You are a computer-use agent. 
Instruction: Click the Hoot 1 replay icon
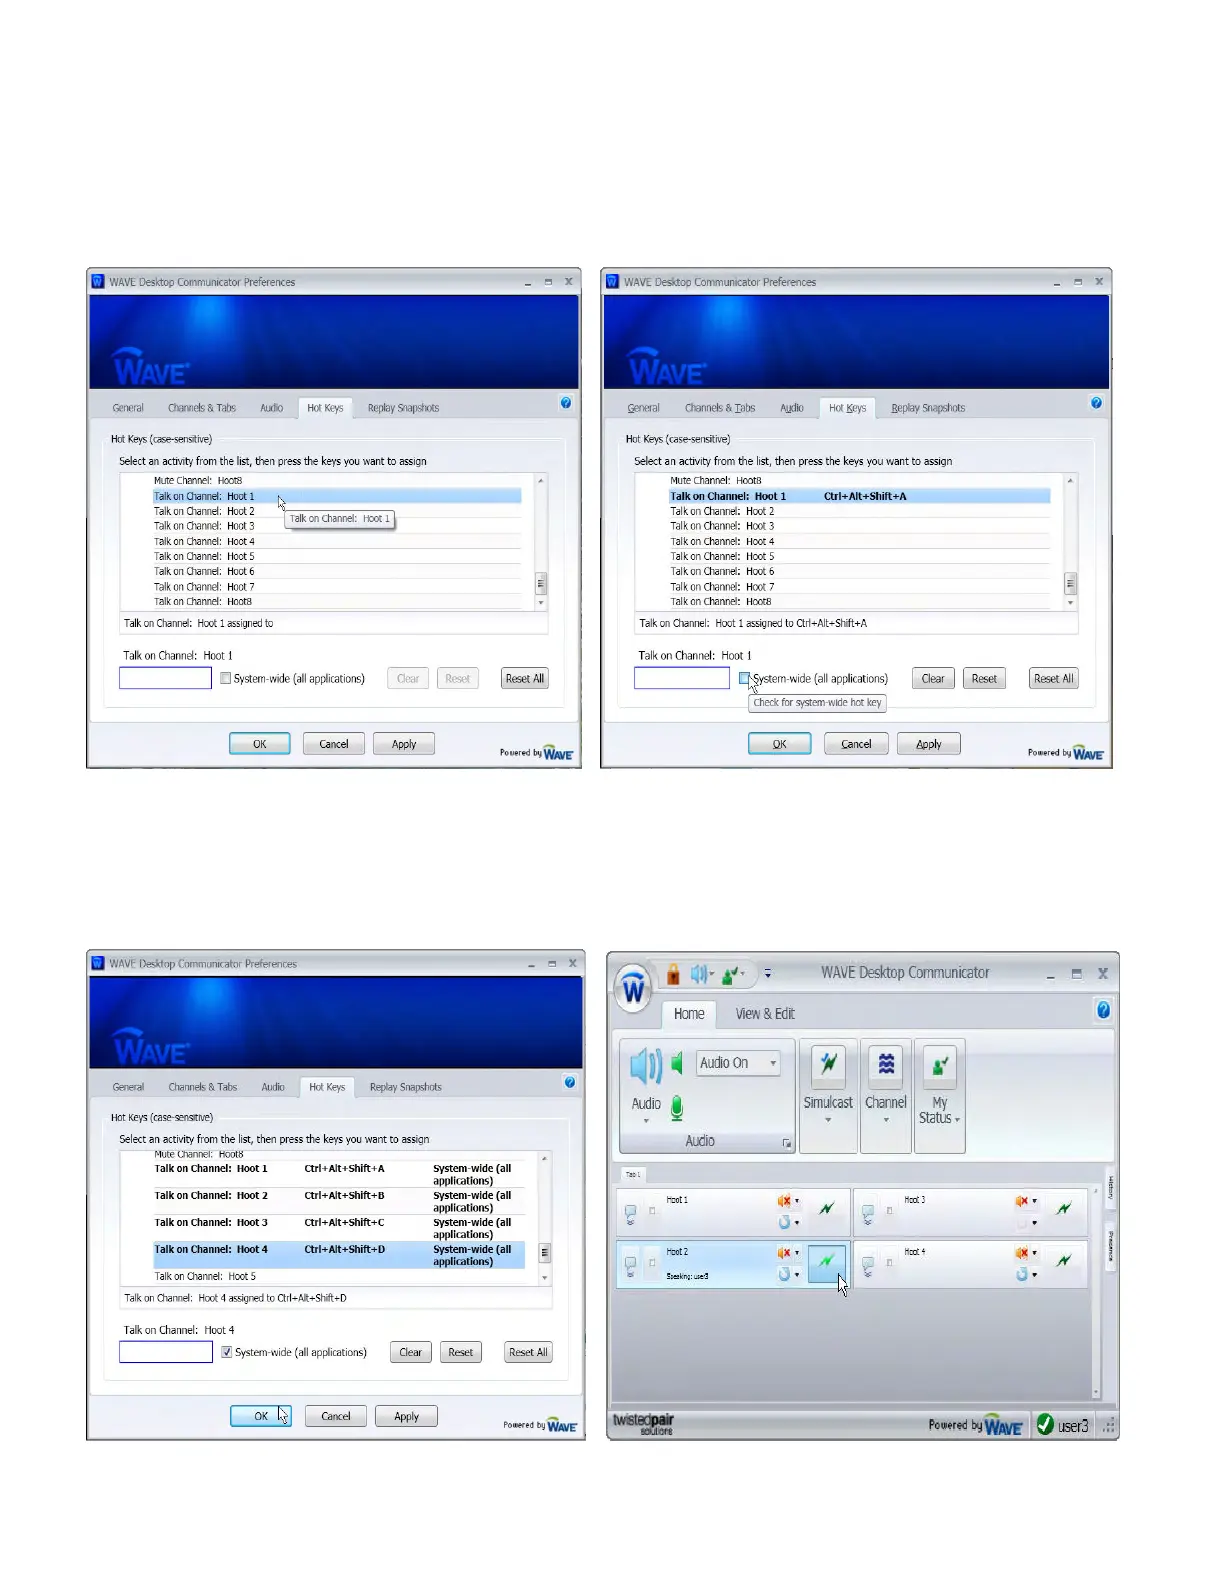[x=784, y=1222]
